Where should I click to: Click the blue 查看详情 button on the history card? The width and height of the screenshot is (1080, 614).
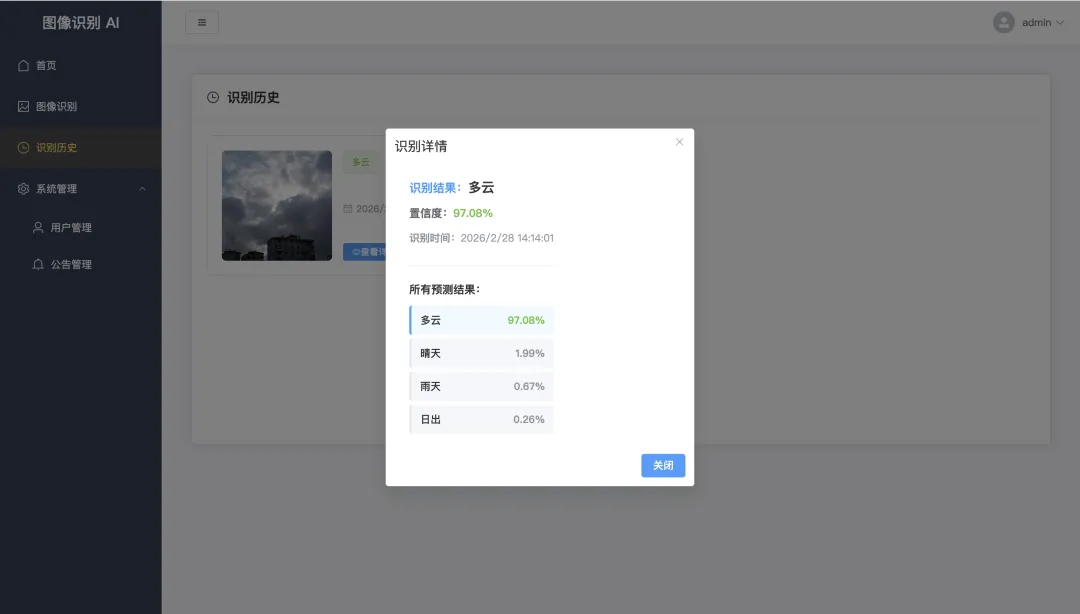coord(364,252)
